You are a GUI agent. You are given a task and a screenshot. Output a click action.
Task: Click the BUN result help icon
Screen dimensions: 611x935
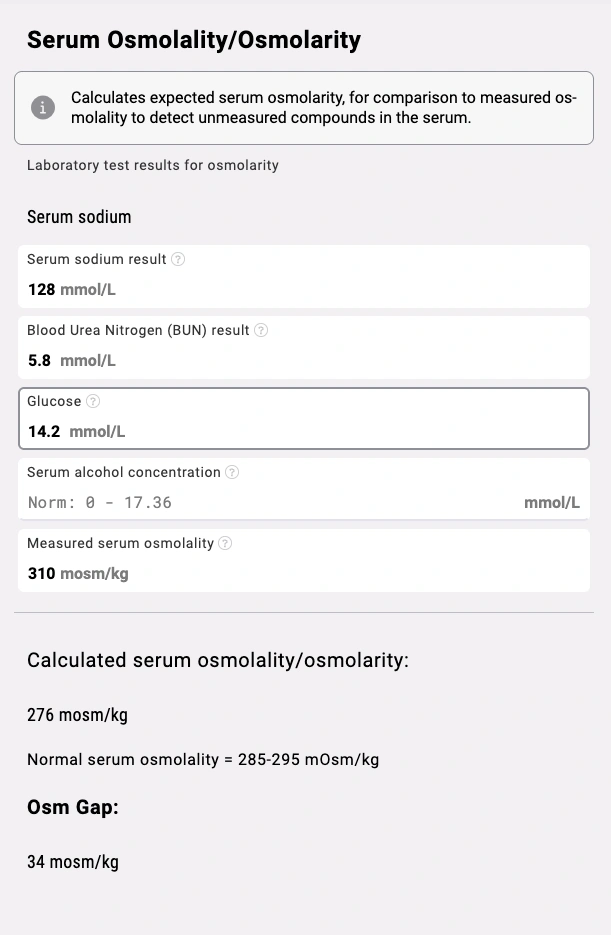click(x=260, y=330)
